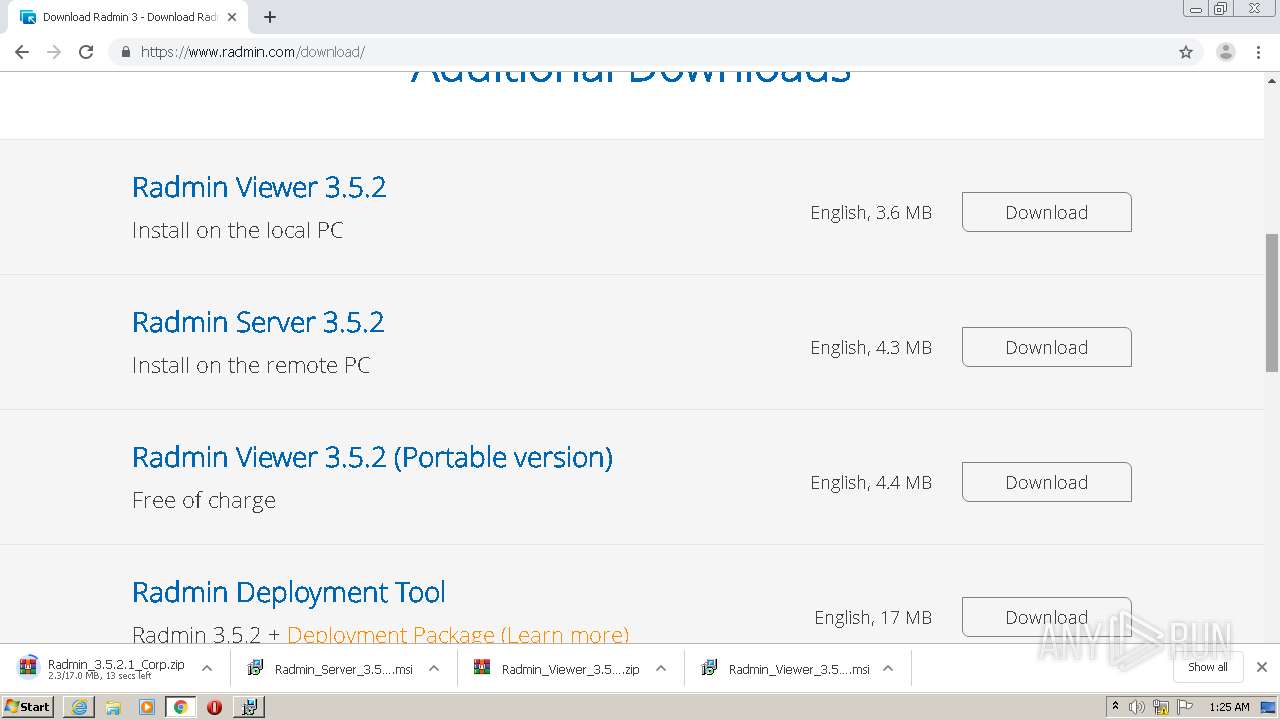Viewport: 1280px width, 720px height.
Task: Open the Chrome profile avatar
Action: click(x=1225, y=52)
